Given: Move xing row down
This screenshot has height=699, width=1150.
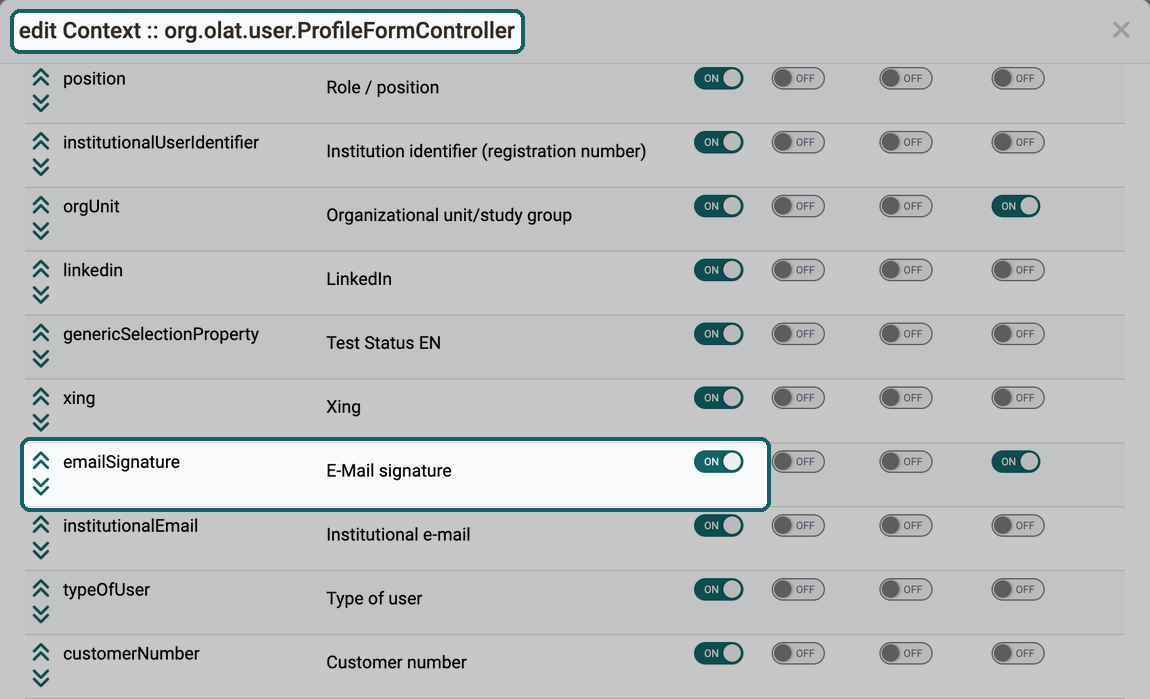Looking at the screenshot, I should click(x=40, y=422).
